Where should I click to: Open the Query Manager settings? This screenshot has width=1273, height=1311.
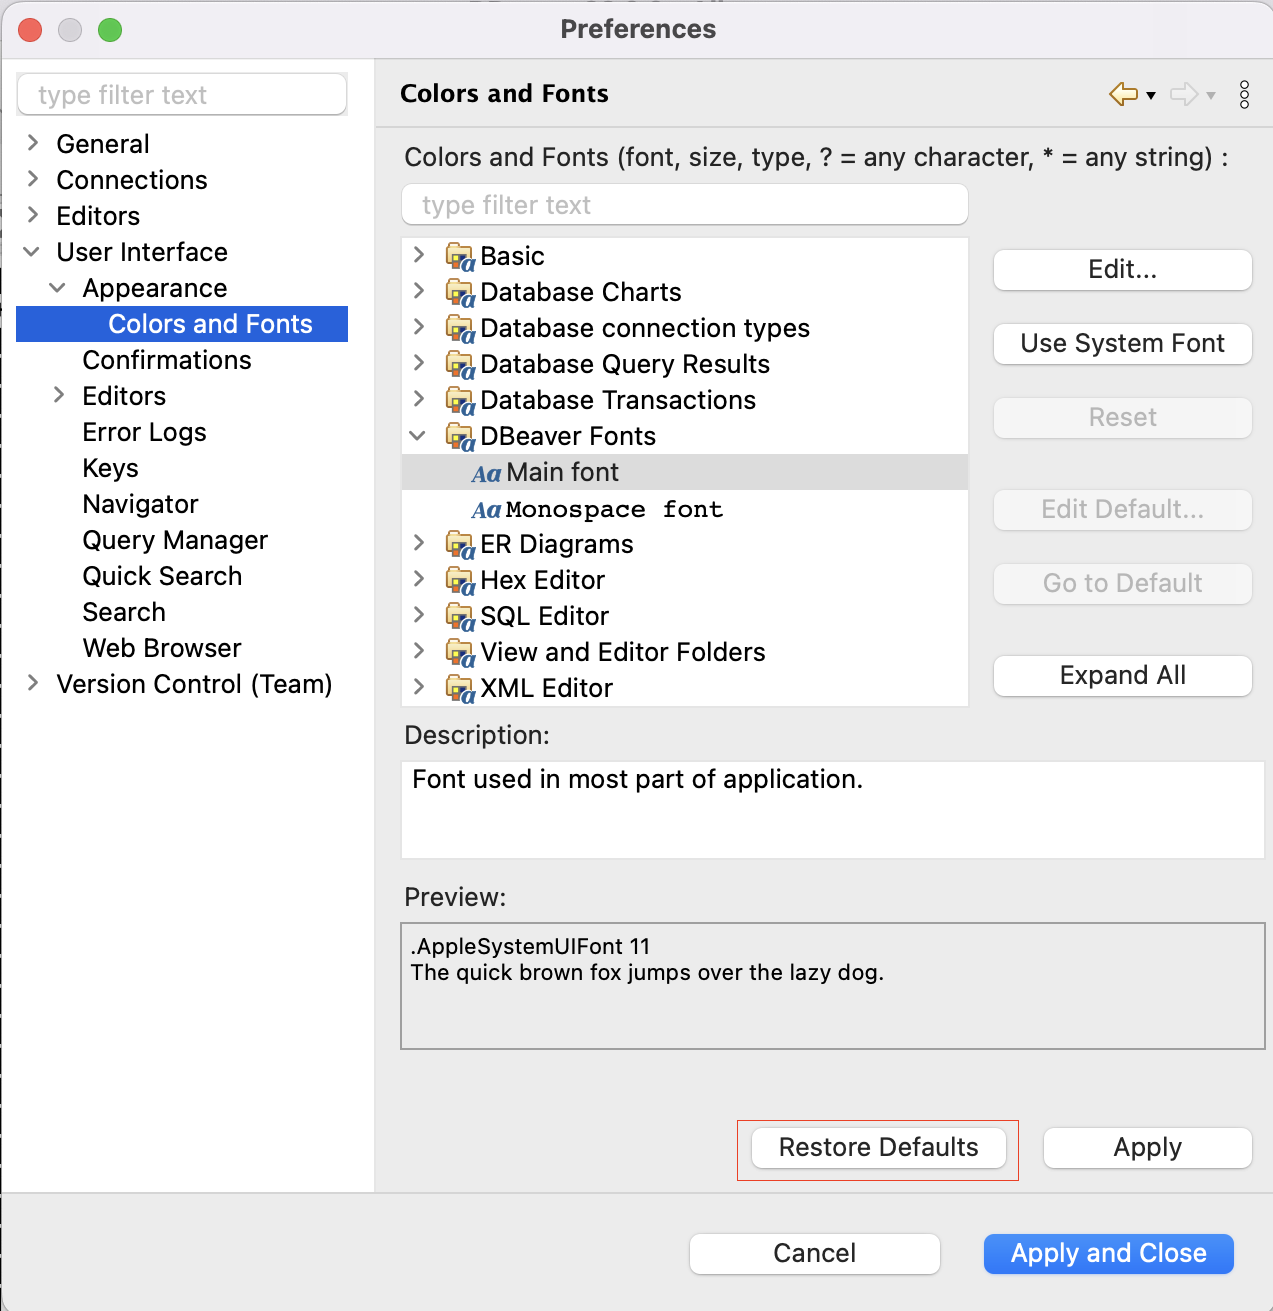click(x=175, y=540)
